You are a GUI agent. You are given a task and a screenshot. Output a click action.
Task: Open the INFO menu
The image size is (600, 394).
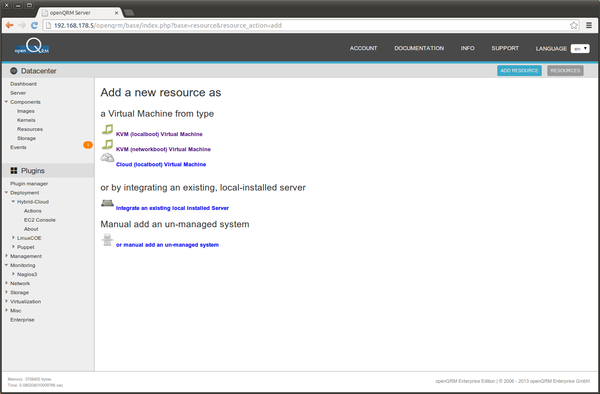point(468,48)
